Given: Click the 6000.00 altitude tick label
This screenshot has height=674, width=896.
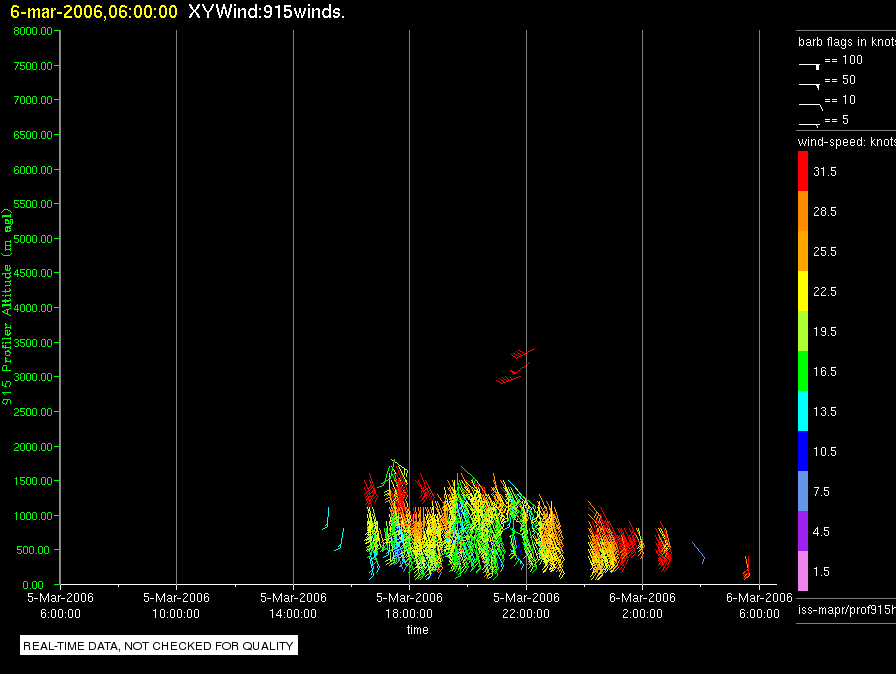Looking at the screenshot, I should coord(33,170).
